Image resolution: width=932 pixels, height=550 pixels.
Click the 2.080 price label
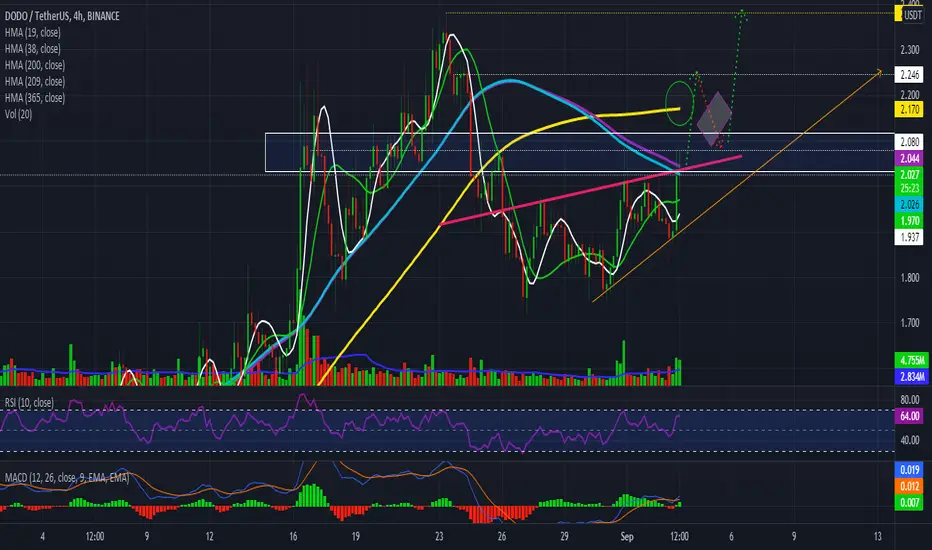pos(909,142)
